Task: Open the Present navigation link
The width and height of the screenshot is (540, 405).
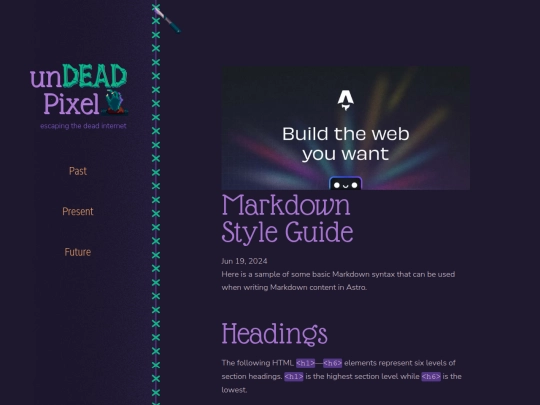Action: pyautogui.click(x=78, y=211)
